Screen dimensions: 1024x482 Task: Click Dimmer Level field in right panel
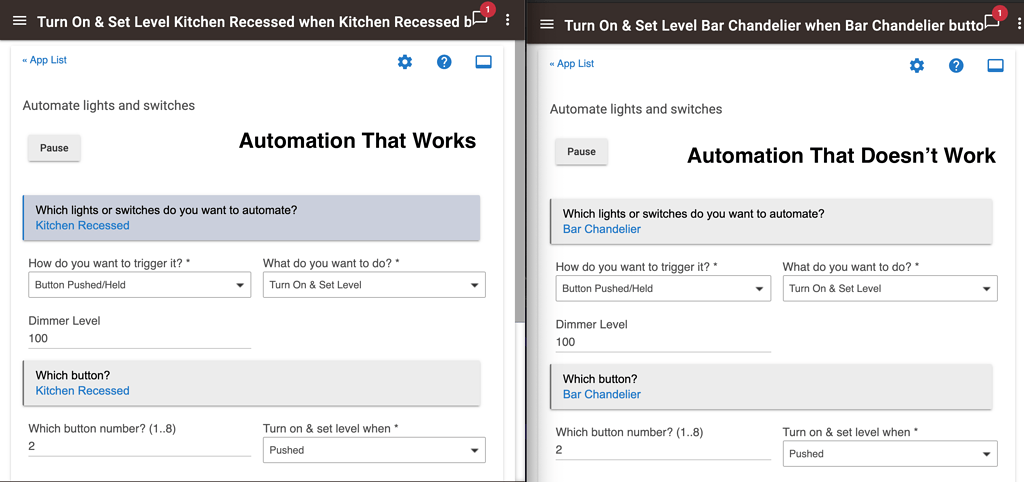click(x=662, y=342)
